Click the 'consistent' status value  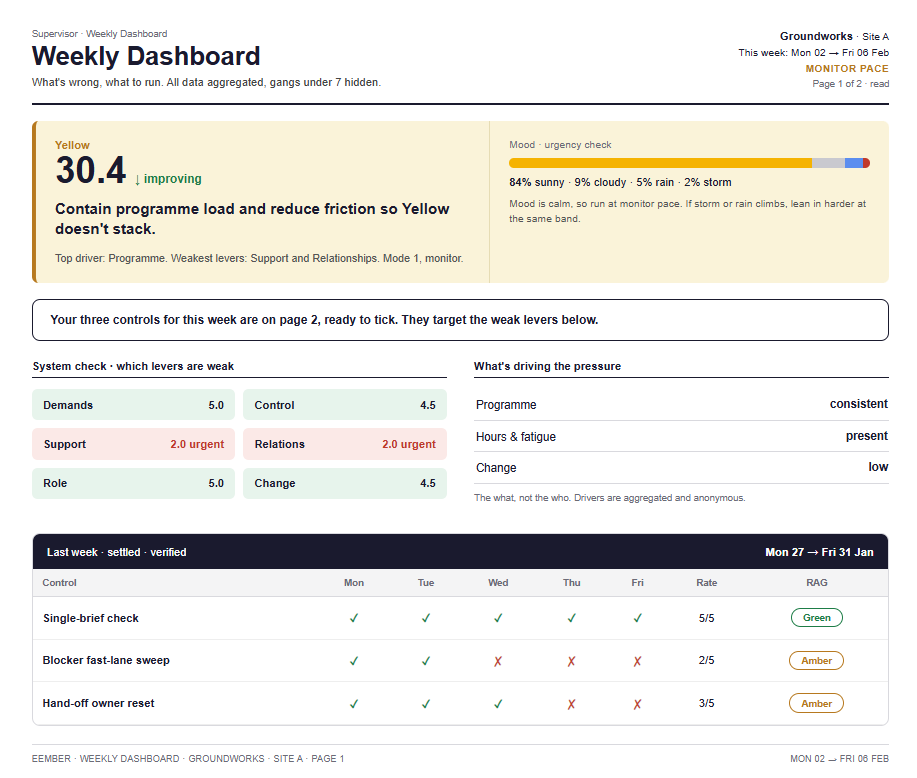tap(859, 404)
